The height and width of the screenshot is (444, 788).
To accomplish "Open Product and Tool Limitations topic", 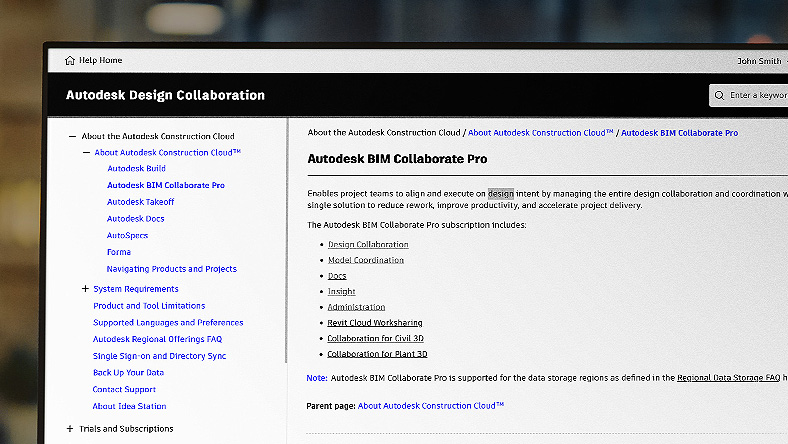I will click(149, 306).
